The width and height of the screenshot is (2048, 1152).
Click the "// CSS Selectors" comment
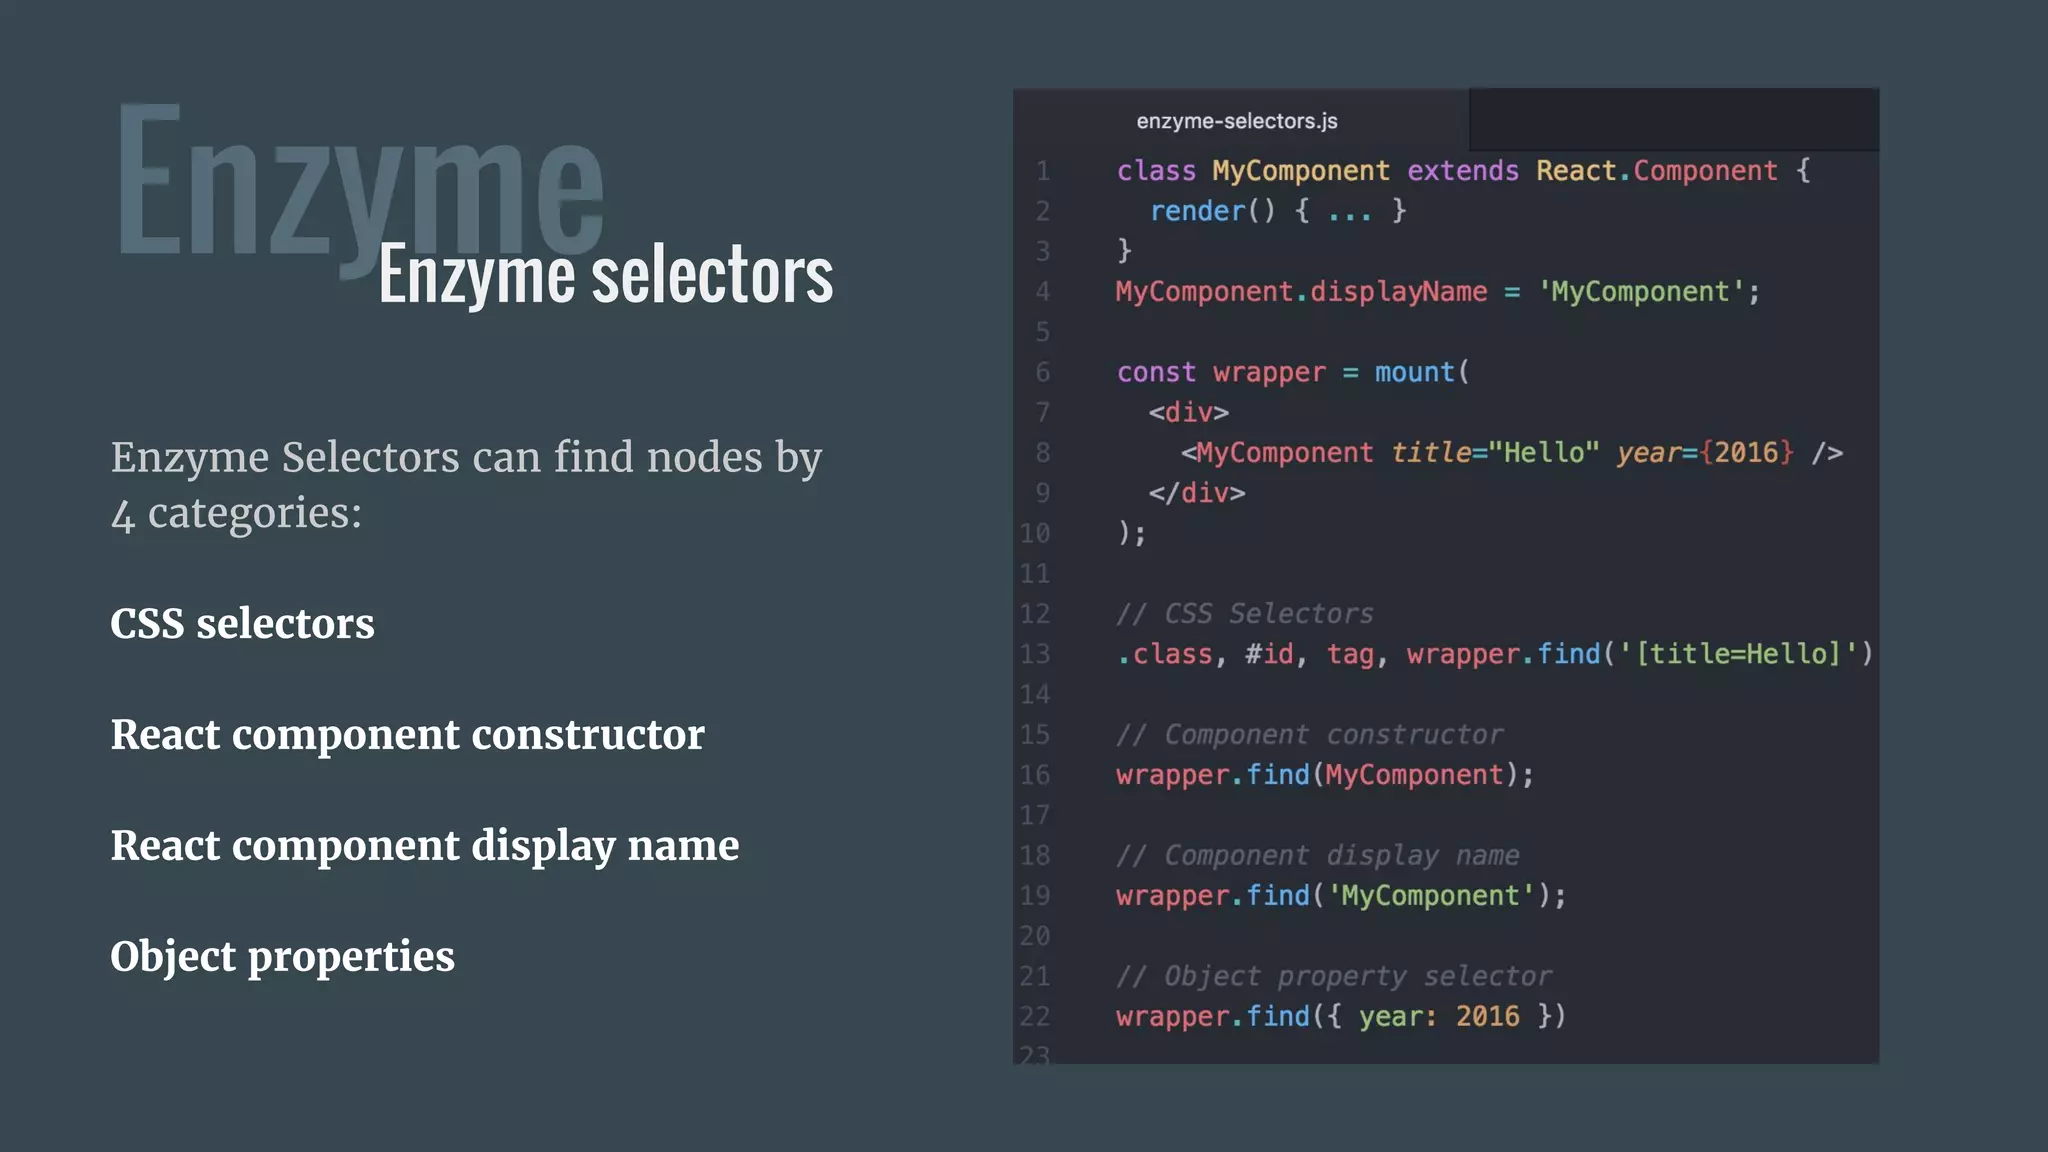(x=1244, y=614)
